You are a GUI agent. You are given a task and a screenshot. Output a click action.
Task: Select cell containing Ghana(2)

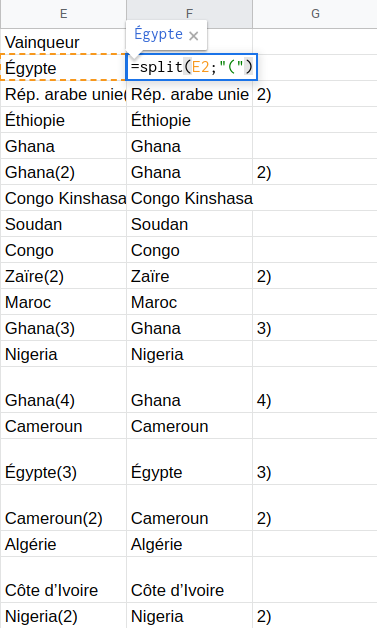63,172
